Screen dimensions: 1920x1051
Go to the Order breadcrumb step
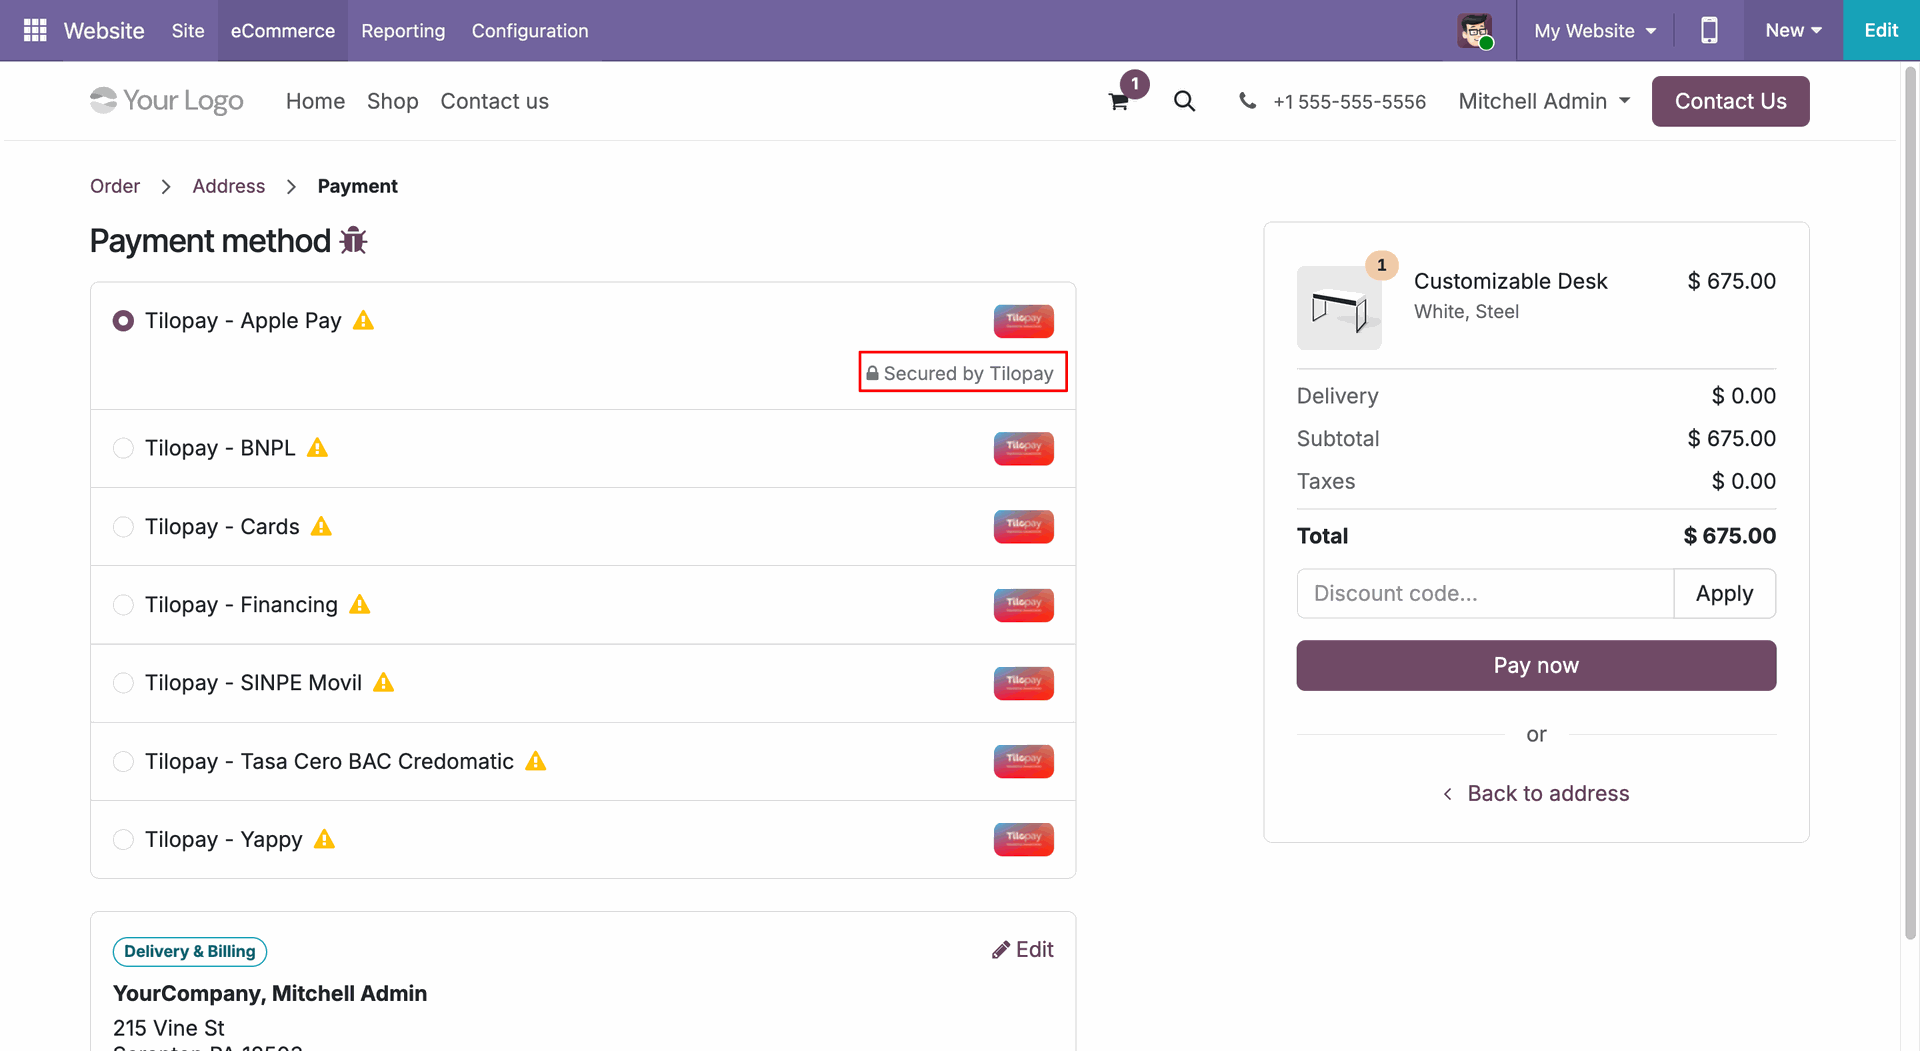115,186
